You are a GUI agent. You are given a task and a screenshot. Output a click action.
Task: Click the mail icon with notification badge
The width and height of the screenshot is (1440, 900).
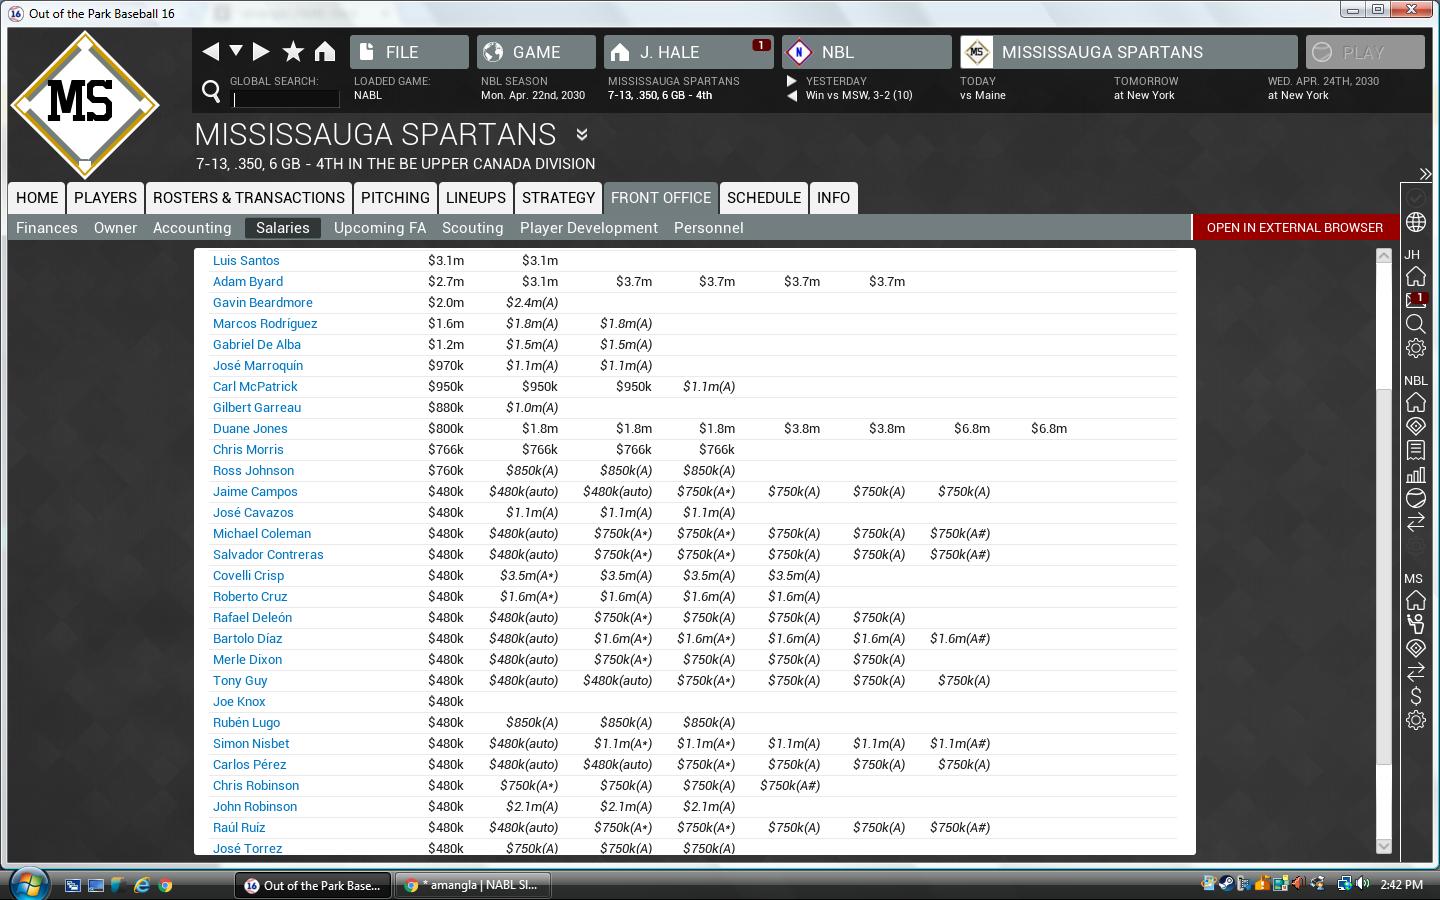tap(1416, 300)
